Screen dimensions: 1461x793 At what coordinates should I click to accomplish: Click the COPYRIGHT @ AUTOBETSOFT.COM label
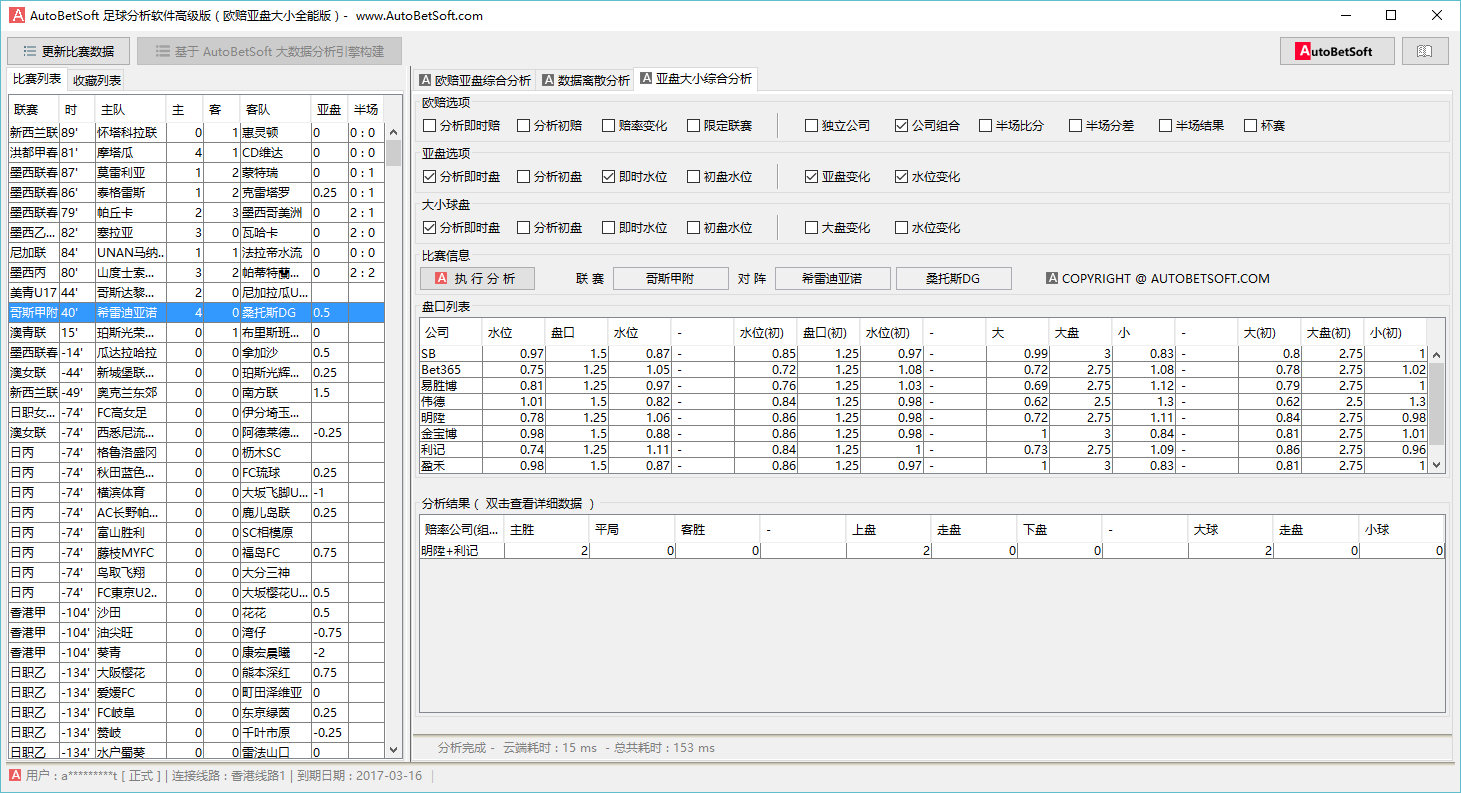pos(1158,279)
